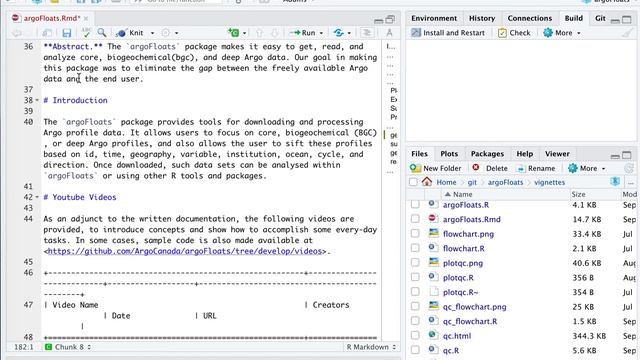
Task: Open current project directory icon in path bar
Action: [x=615, y=182]
